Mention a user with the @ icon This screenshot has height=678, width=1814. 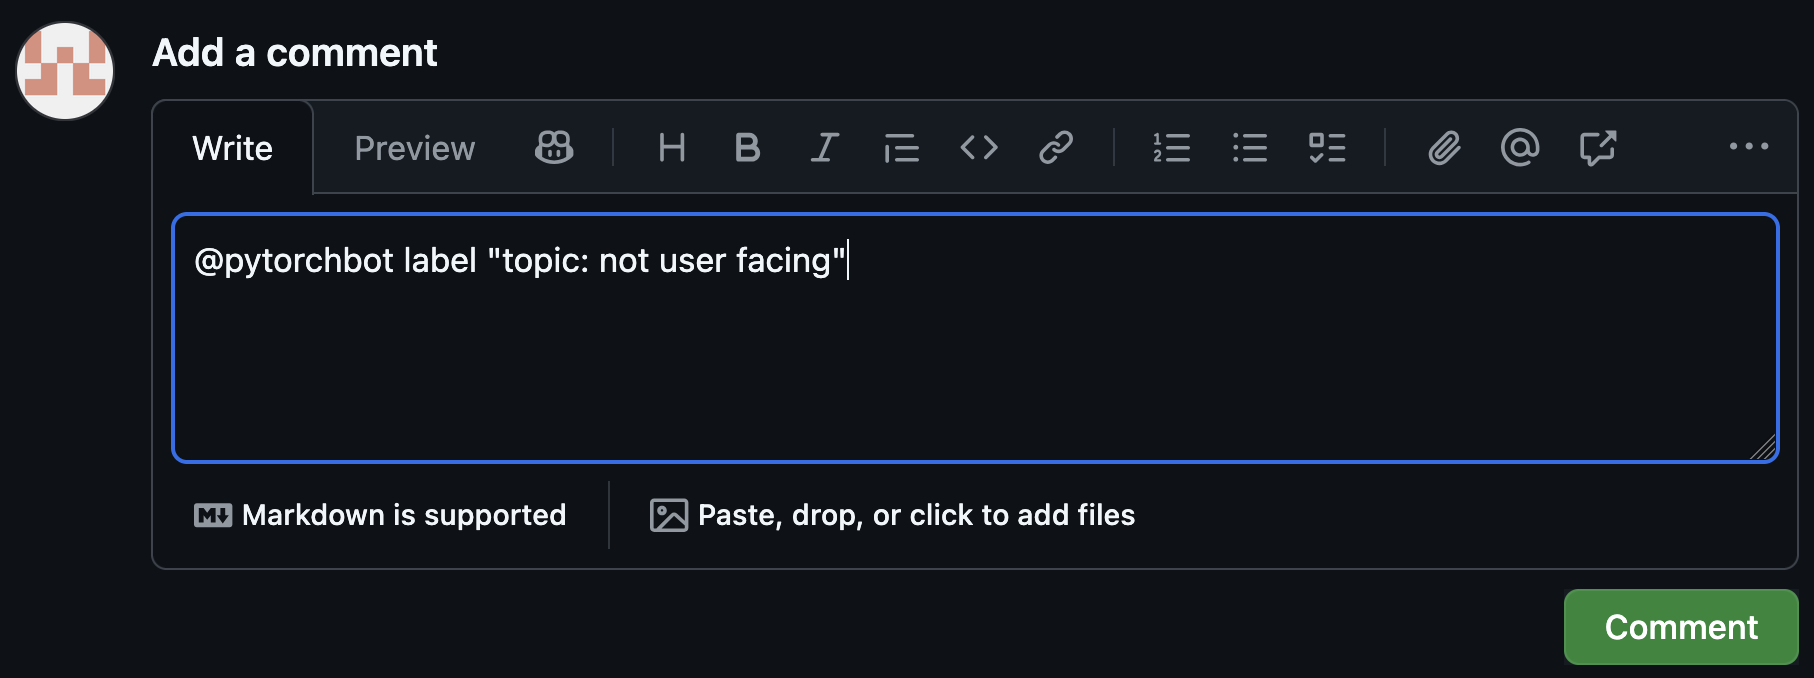tap(1520, 148)
